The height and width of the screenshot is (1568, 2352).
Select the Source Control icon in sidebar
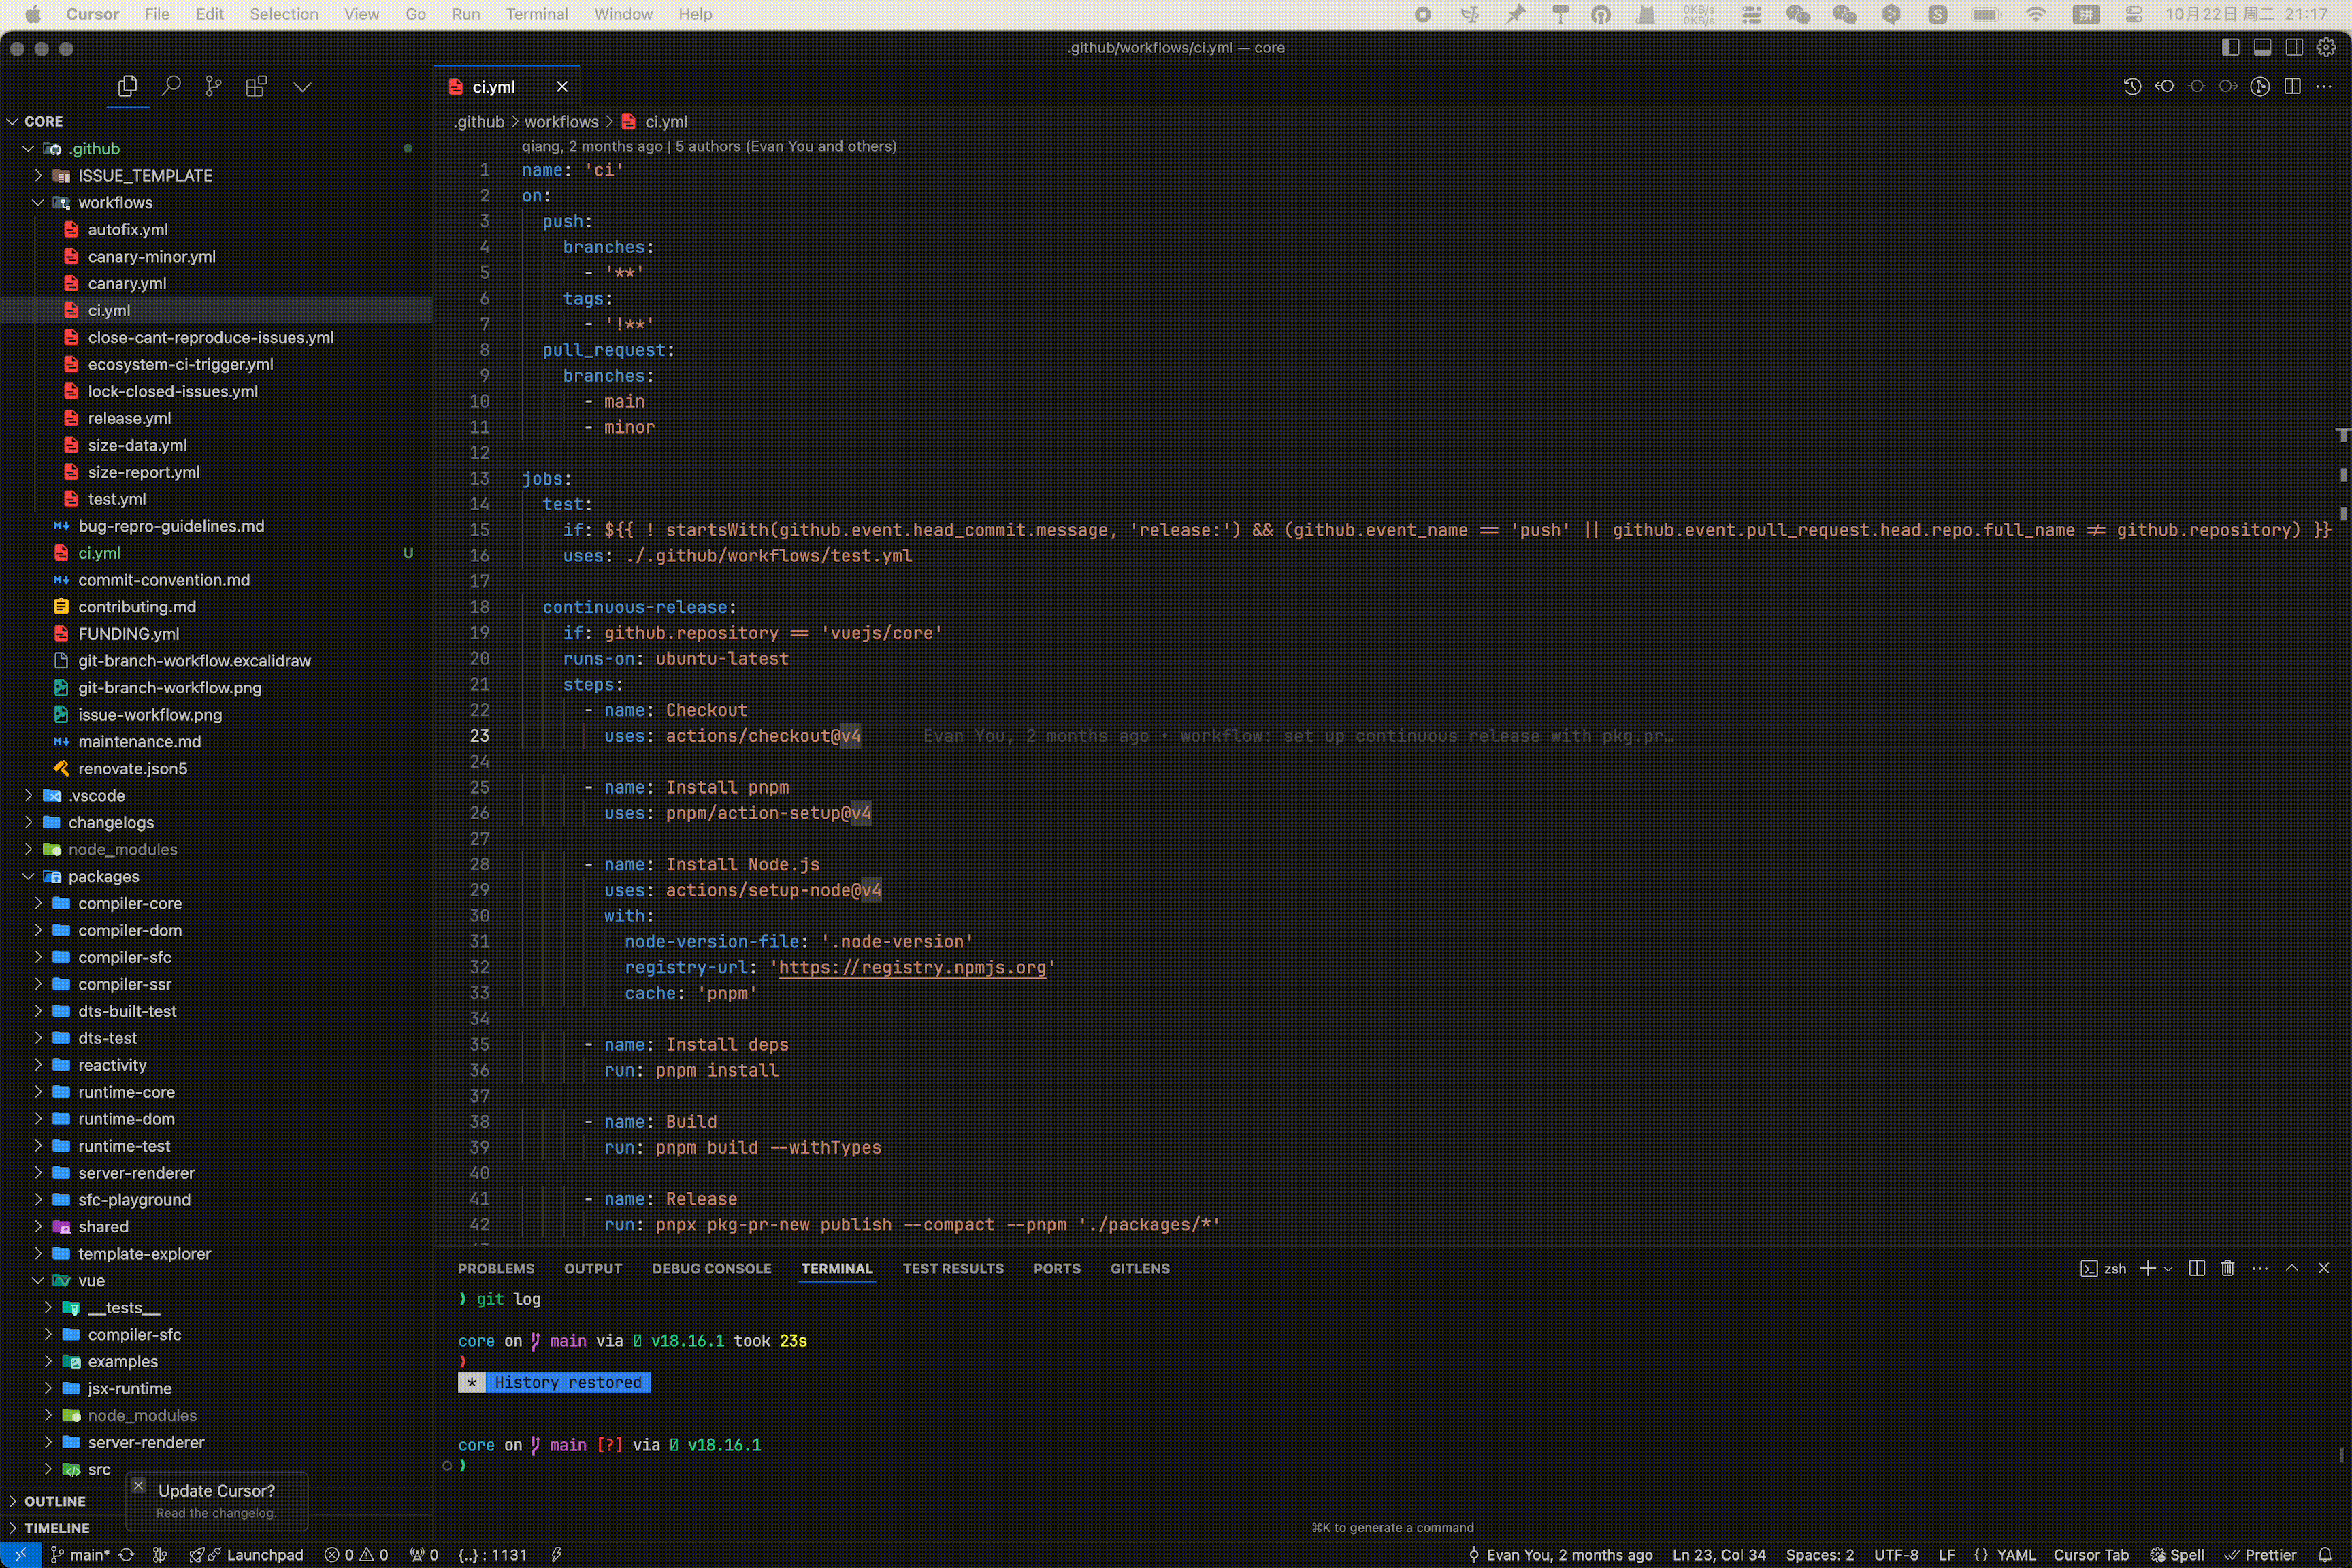pos(213,86)
